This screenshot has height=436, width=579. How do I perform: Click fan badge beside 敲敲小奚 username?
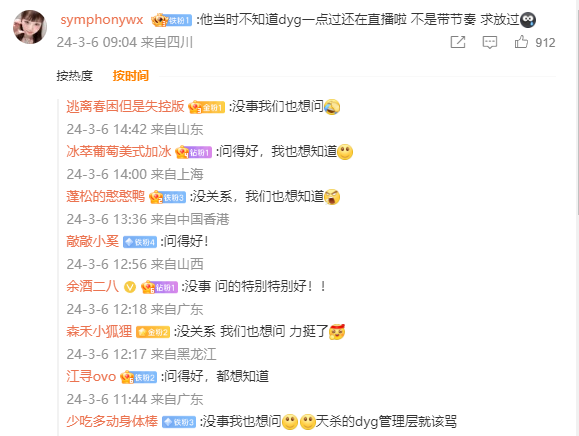(140, 242)
